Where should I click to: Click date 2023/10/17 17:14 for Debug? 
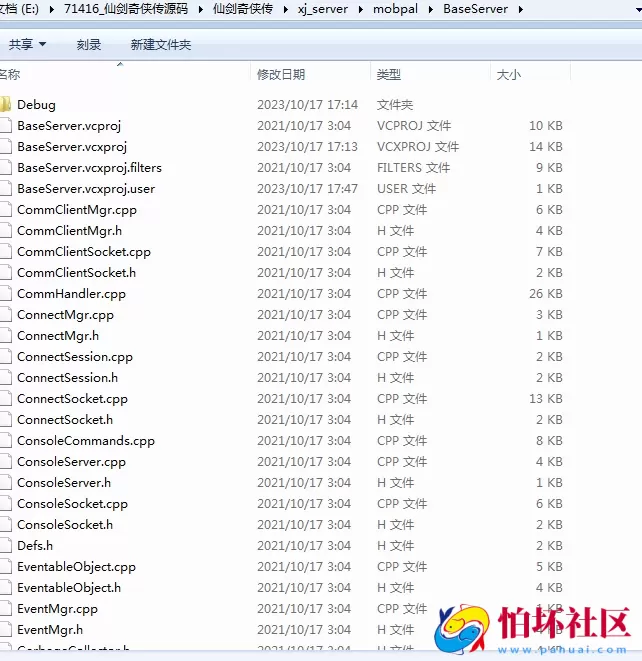(x=307, y=105)
